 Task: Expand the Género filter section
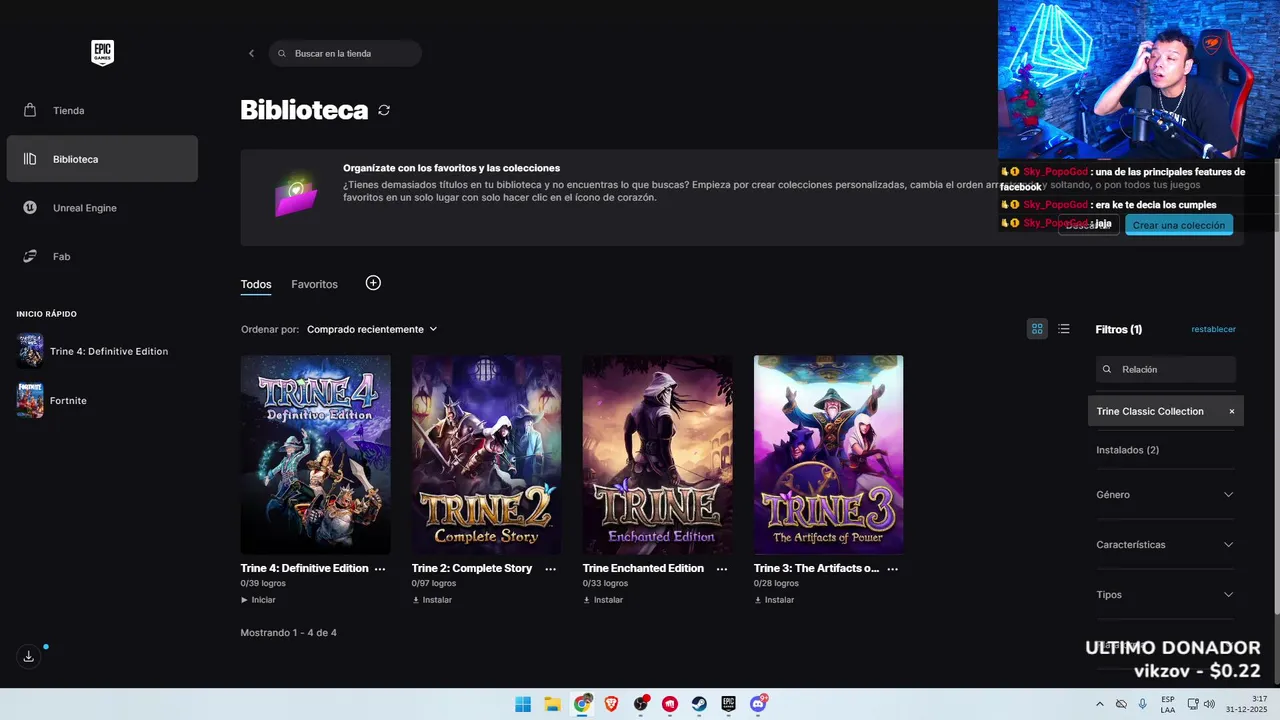tap(1166, 495)
